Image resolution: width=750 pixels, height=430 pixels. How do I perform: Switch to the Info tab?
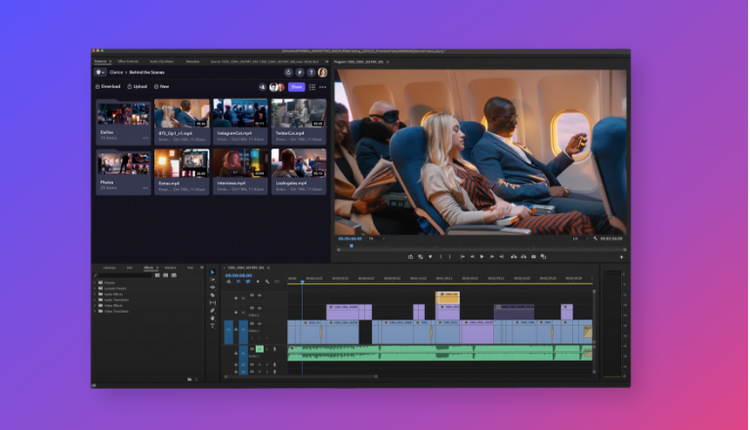point(130,268)
